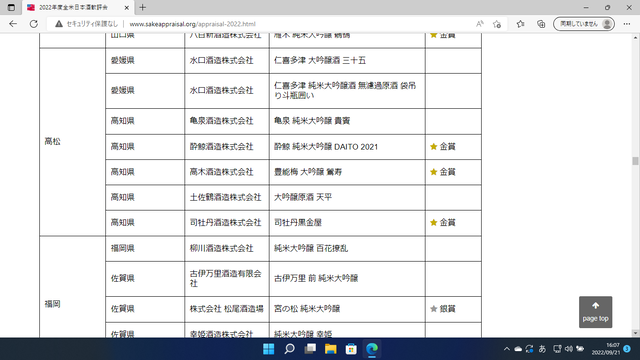The image size is (640, 360).
Task: Click the Japanese IME あ indicator
Action: tap(542, 349)
